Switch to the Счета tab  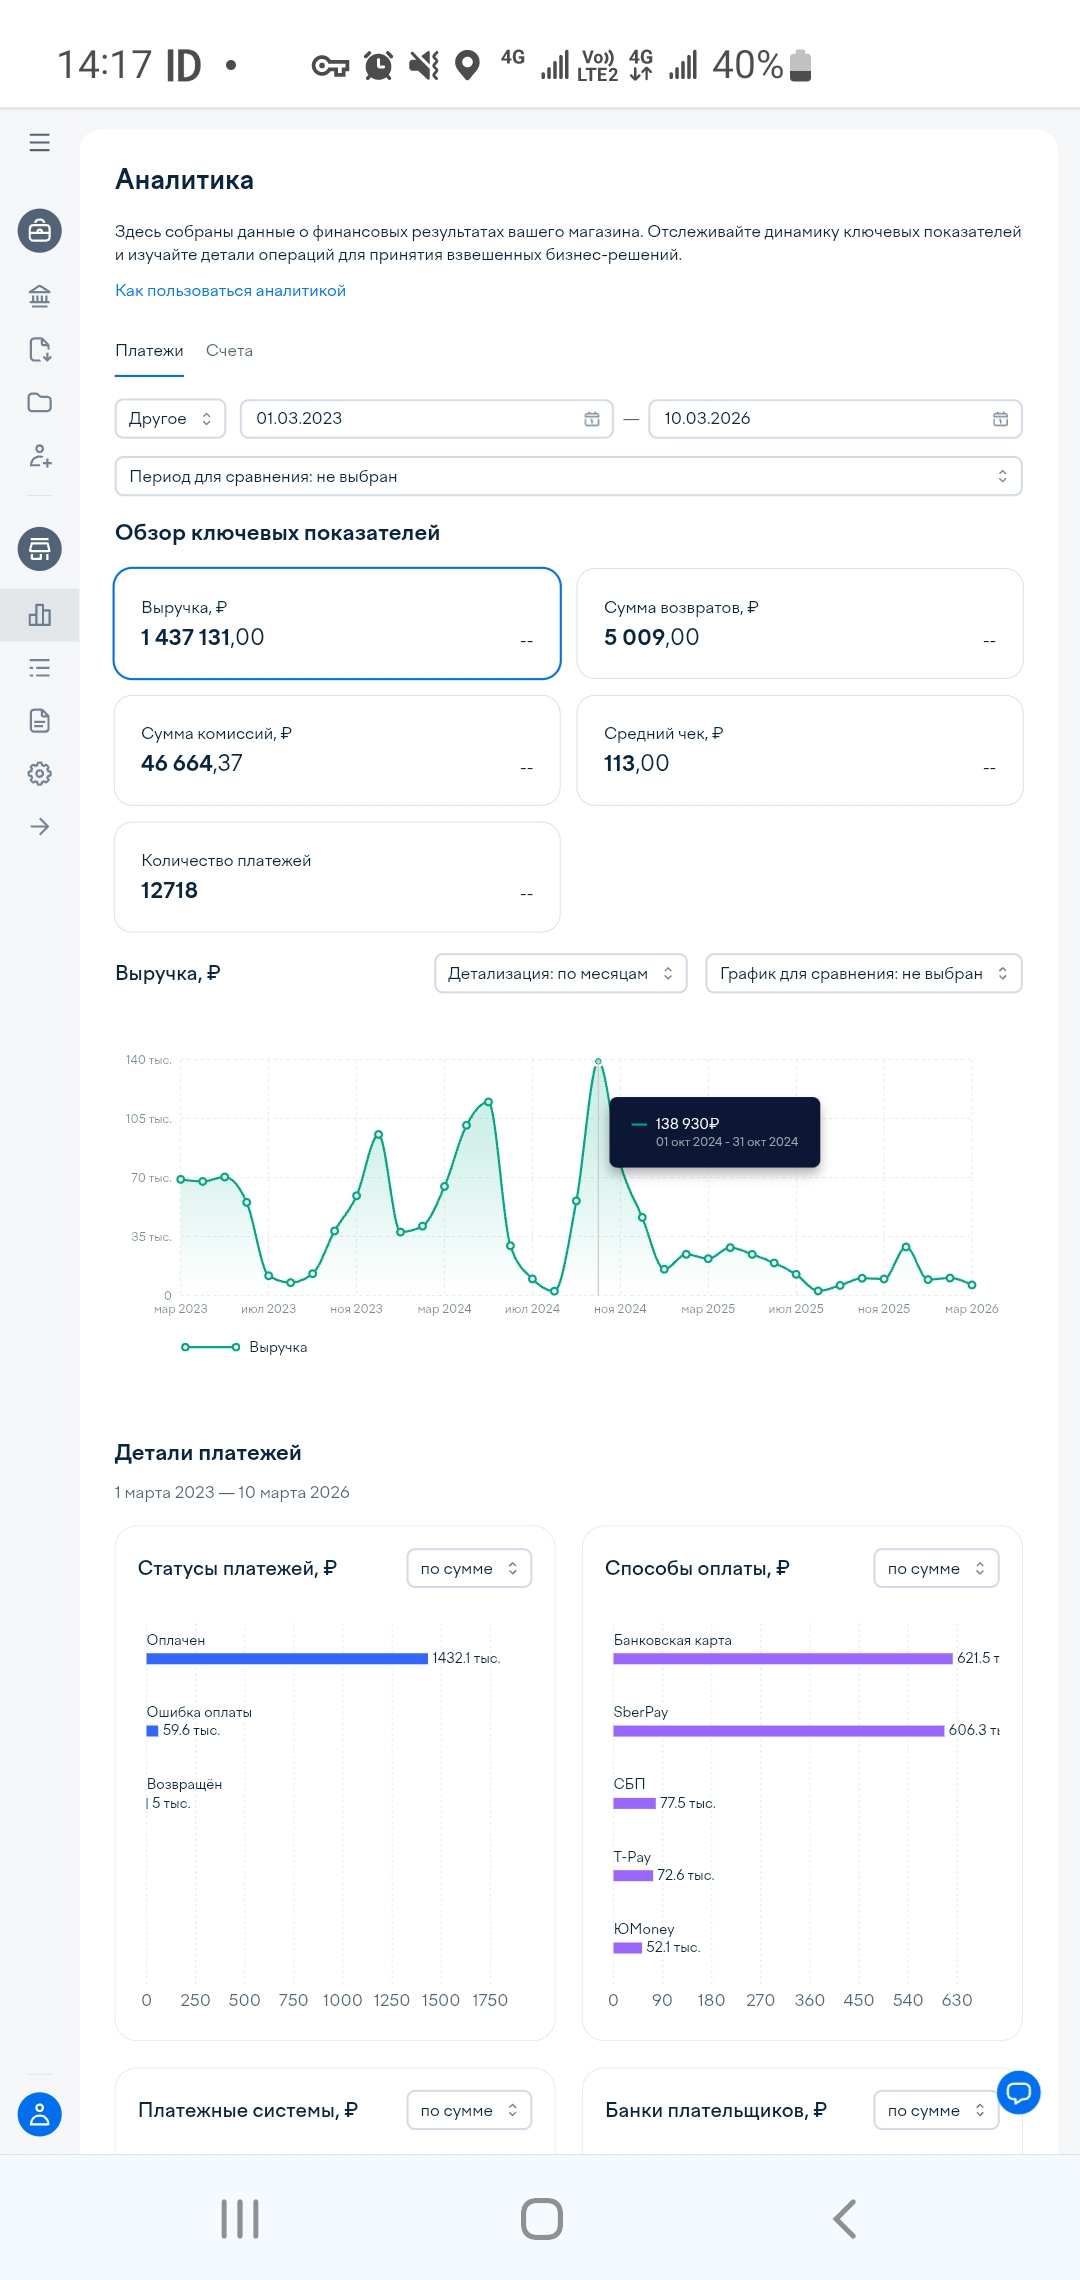tap(229, 351)
